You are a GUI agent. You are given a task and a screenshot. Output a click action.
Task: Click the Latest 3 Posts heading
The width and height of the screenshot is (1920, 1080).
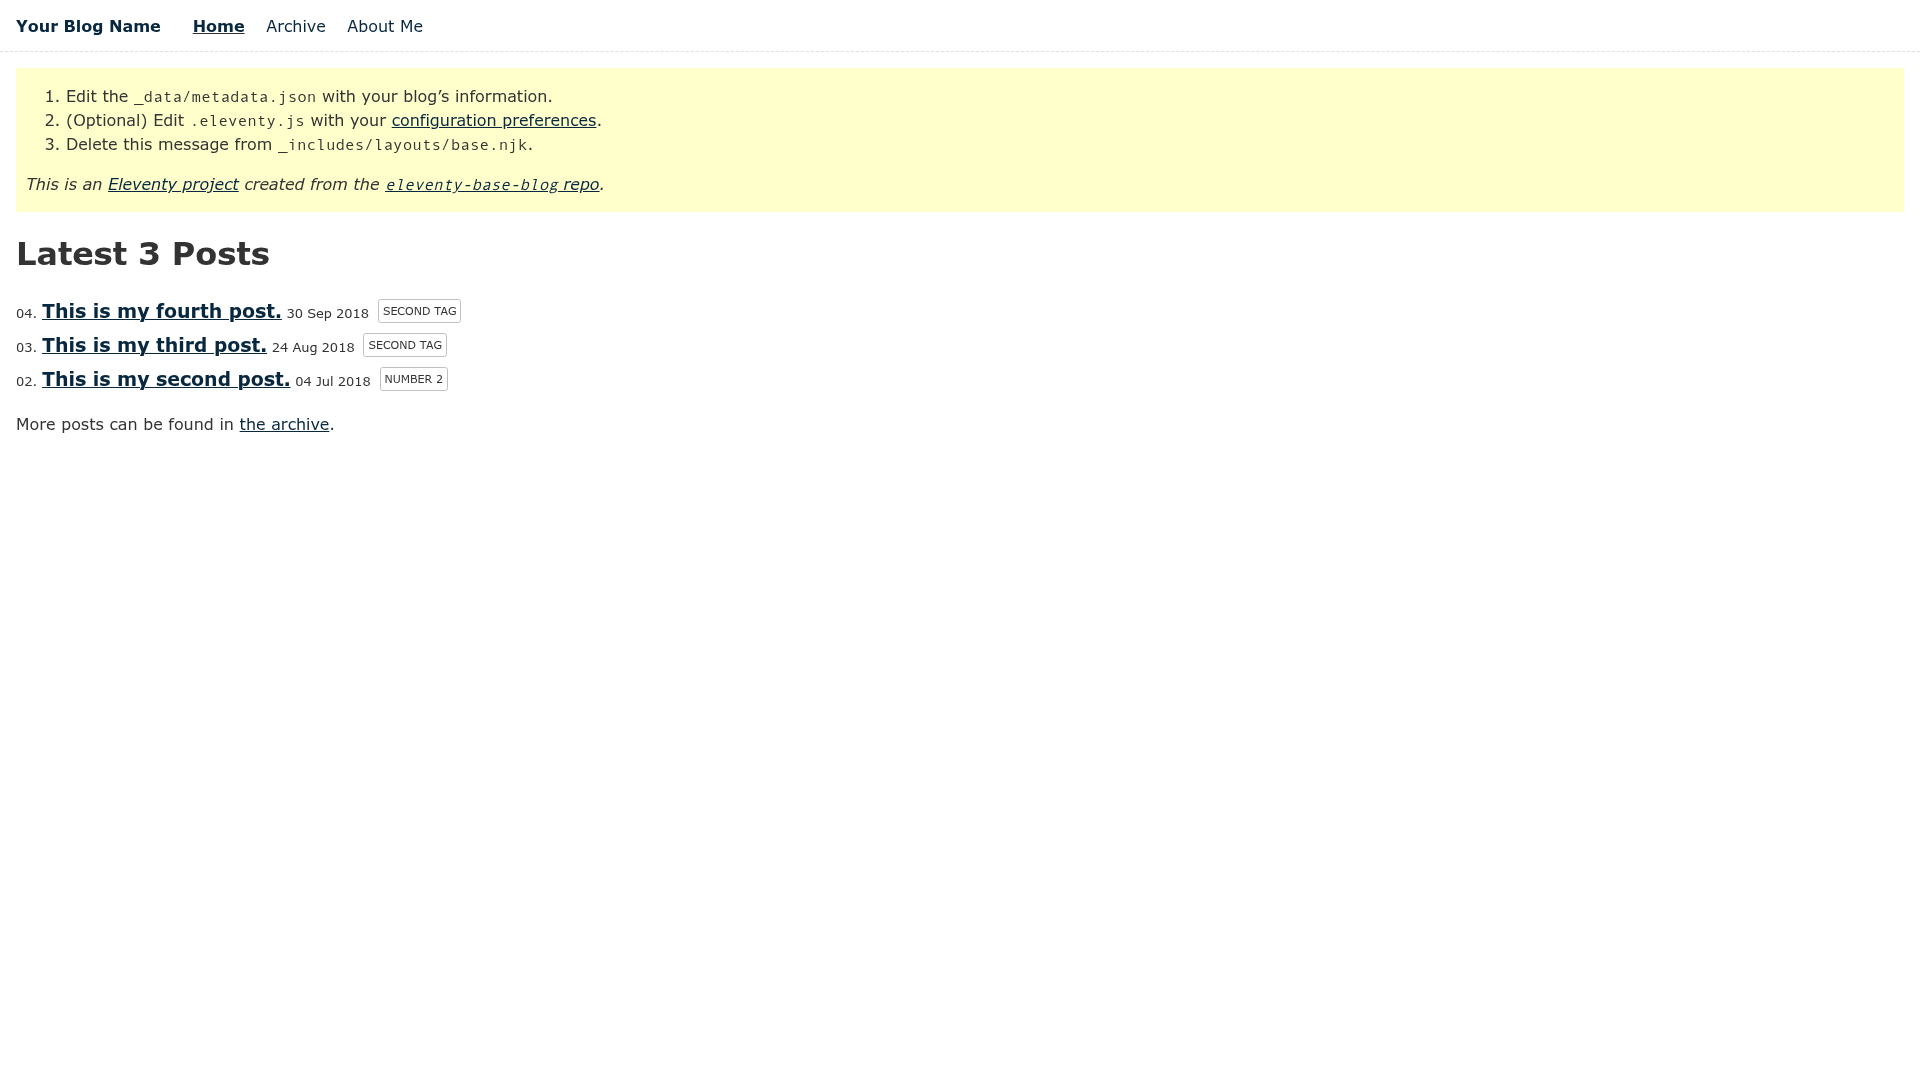[x=143, y=254]
